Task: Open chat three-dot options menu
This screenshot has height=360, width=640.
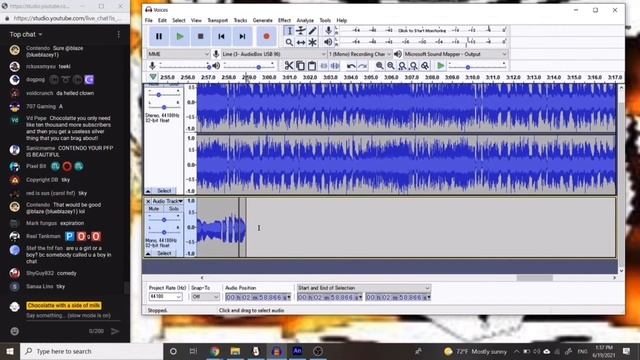Action: pos(118,35)
